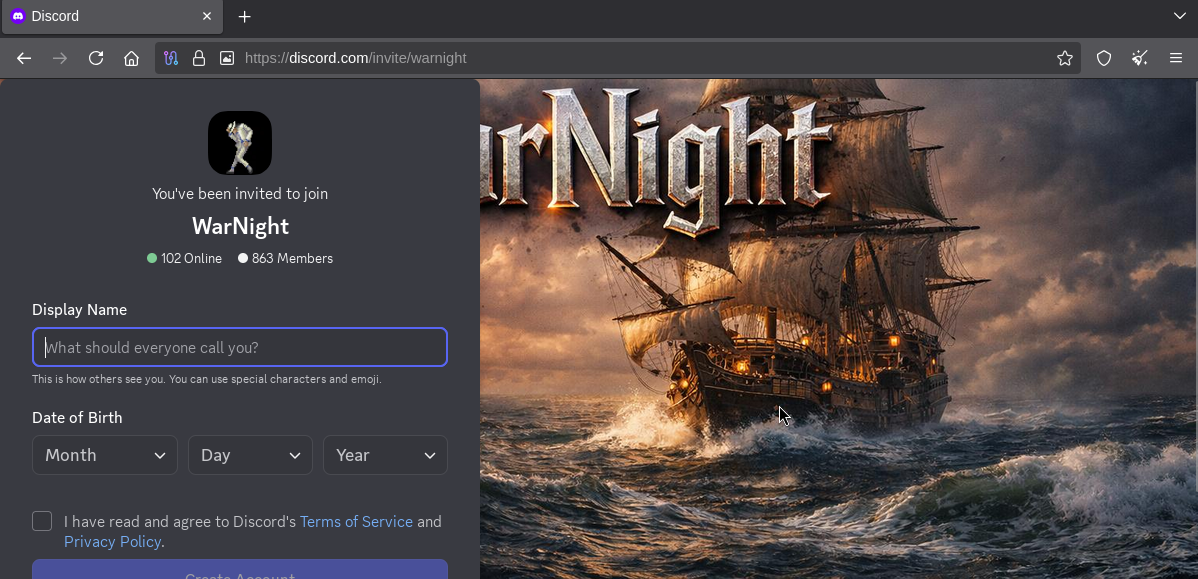The image size is (1198, 579).
Task: Open the Day dropdown
Action: click(x=250, y=455)
